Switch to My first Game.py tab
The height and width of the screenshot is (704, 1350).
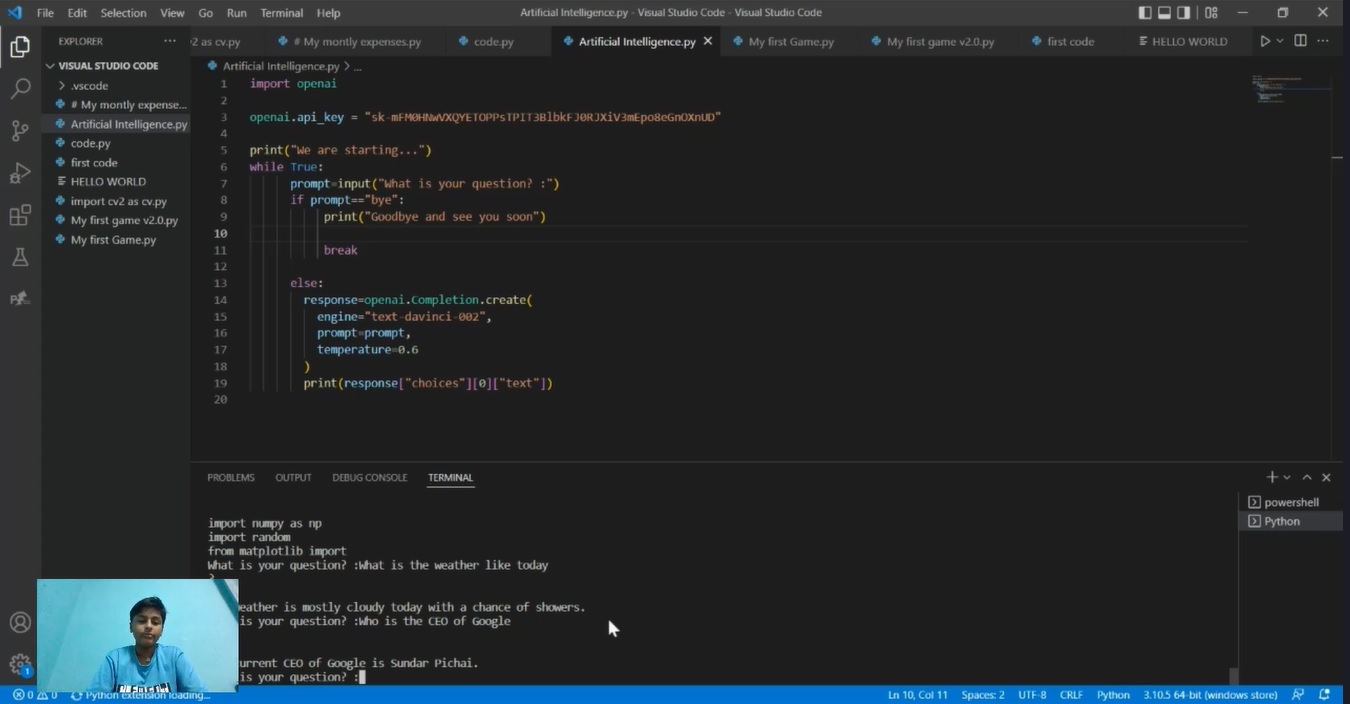(x=791, y=42)
